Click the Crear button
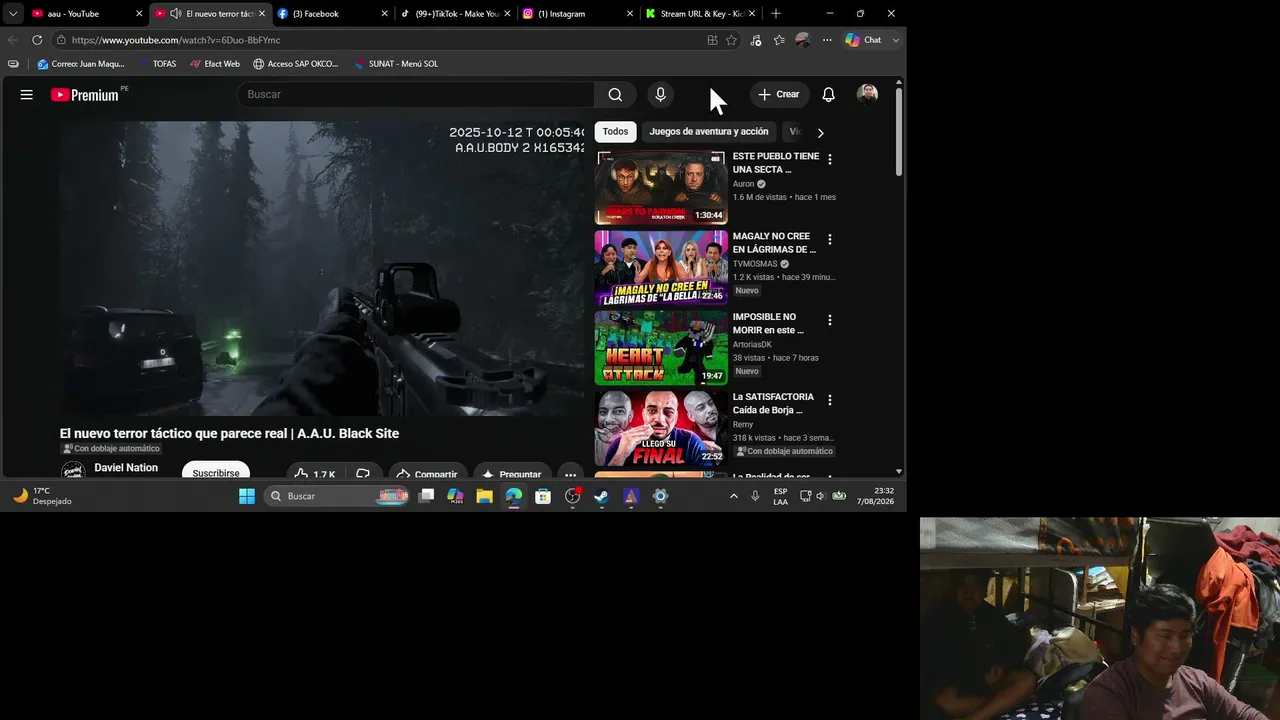The height and width of the screenshot is (720, 1280). click(779, 95)
